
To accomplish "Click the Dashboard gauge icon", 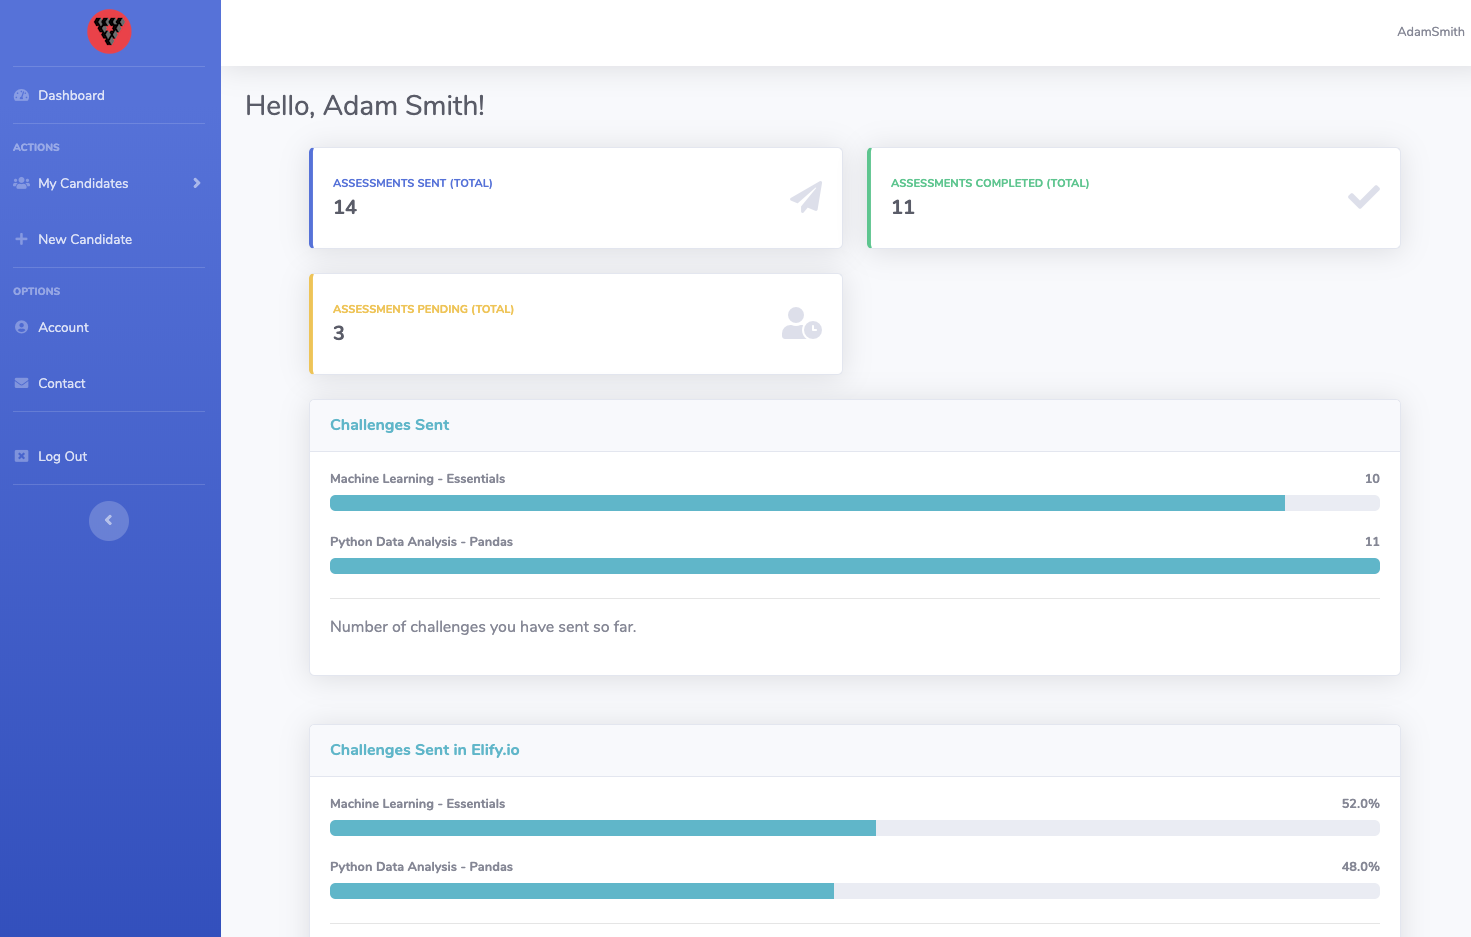I will coord(22,96).
